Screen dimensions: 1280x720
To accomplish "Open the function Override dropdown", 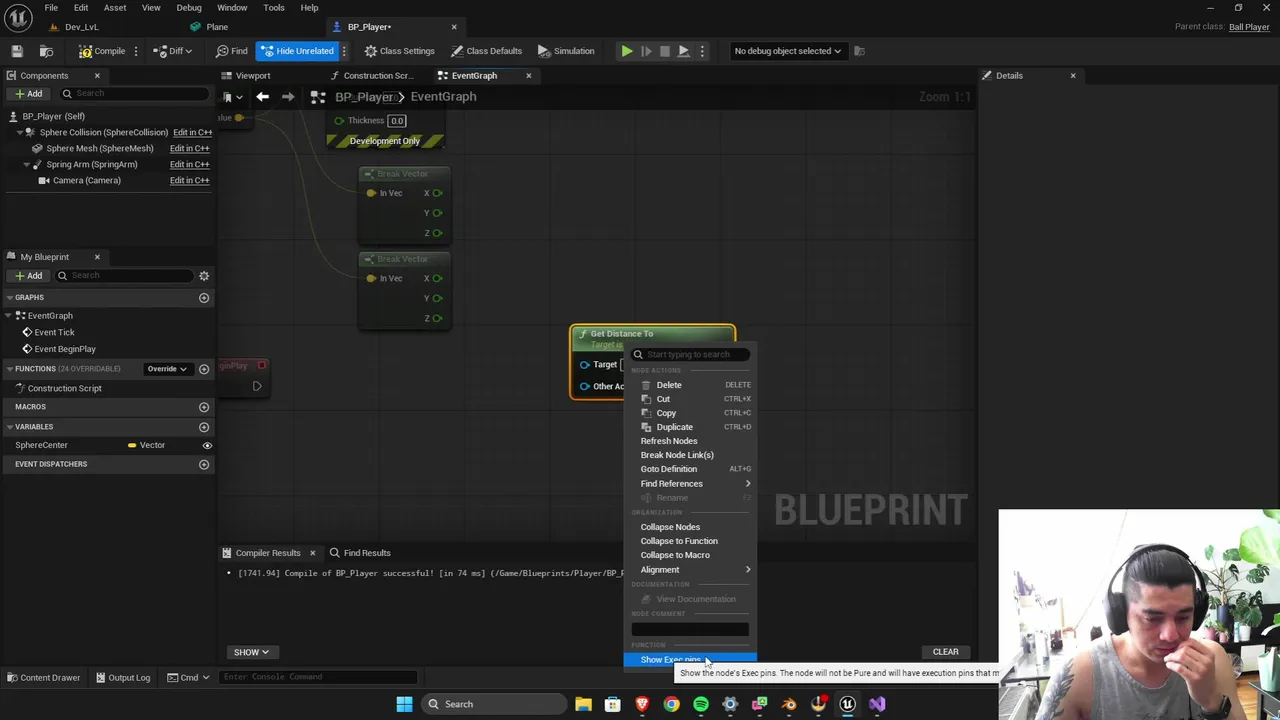I will pos(167,369).
